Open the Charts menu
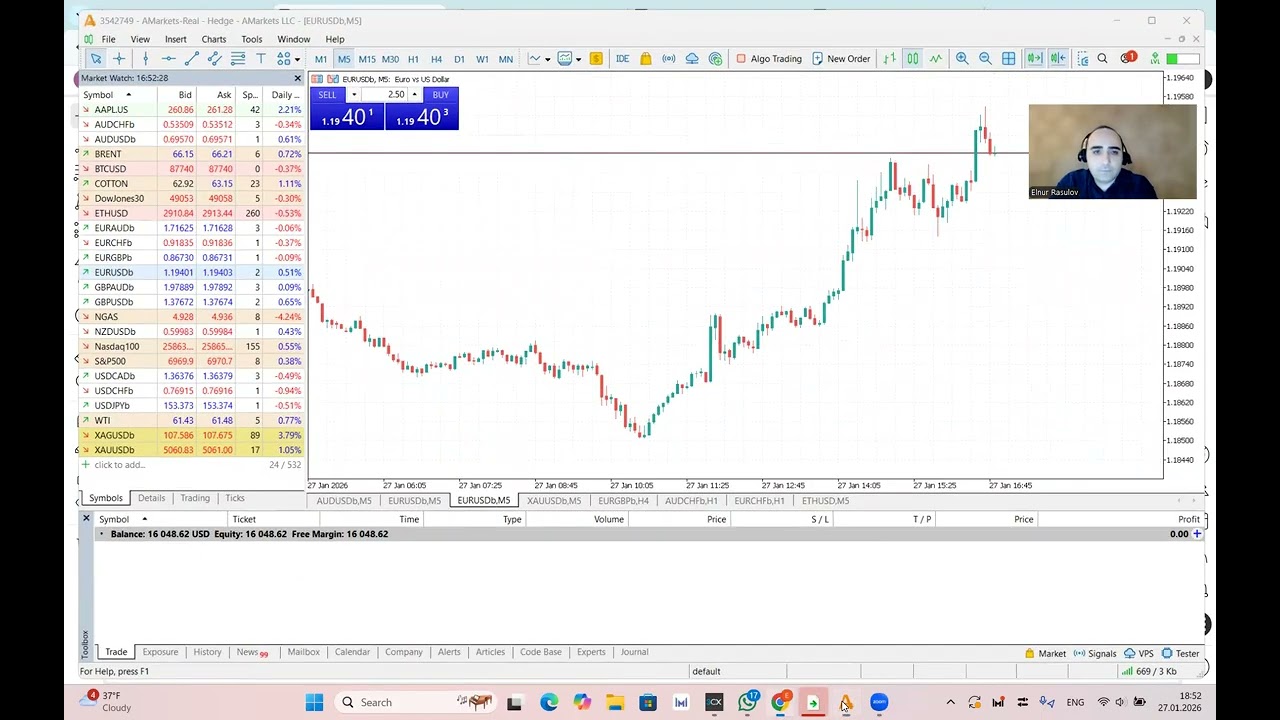The width and height of the screenshot is (1280, 720). pos(213,40)
